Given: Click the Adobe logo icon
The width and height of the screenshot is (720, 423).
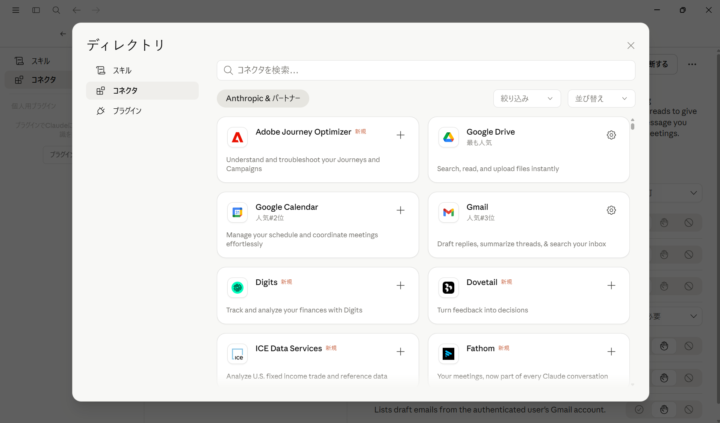Looking at the screenshot, I should click(237, 137).
